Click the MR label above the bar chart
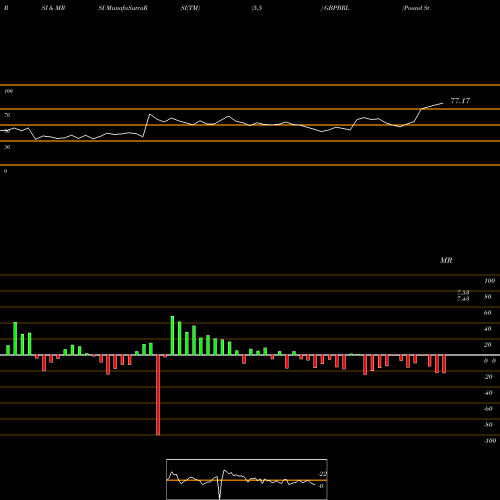Image resolution: width=500 pixels, height=500 pixels. (446, 260)
